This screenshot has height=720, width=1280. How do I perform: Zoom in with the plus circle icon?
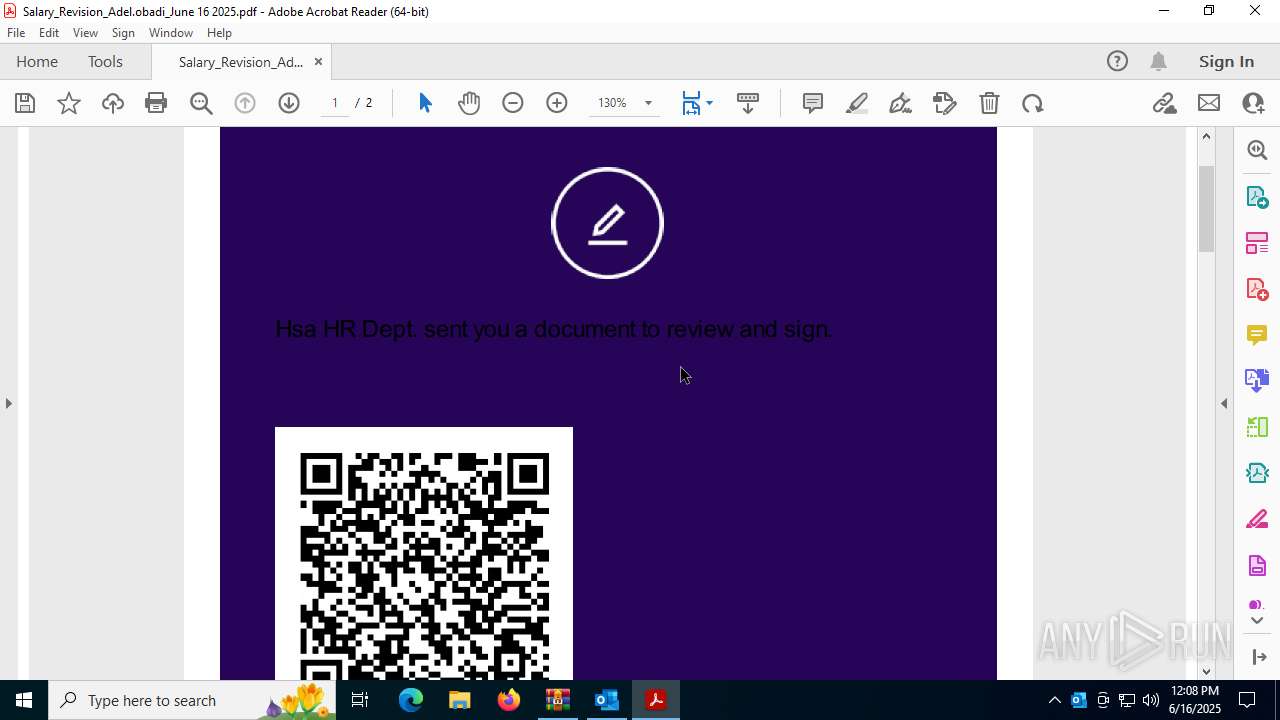(557, 103)
